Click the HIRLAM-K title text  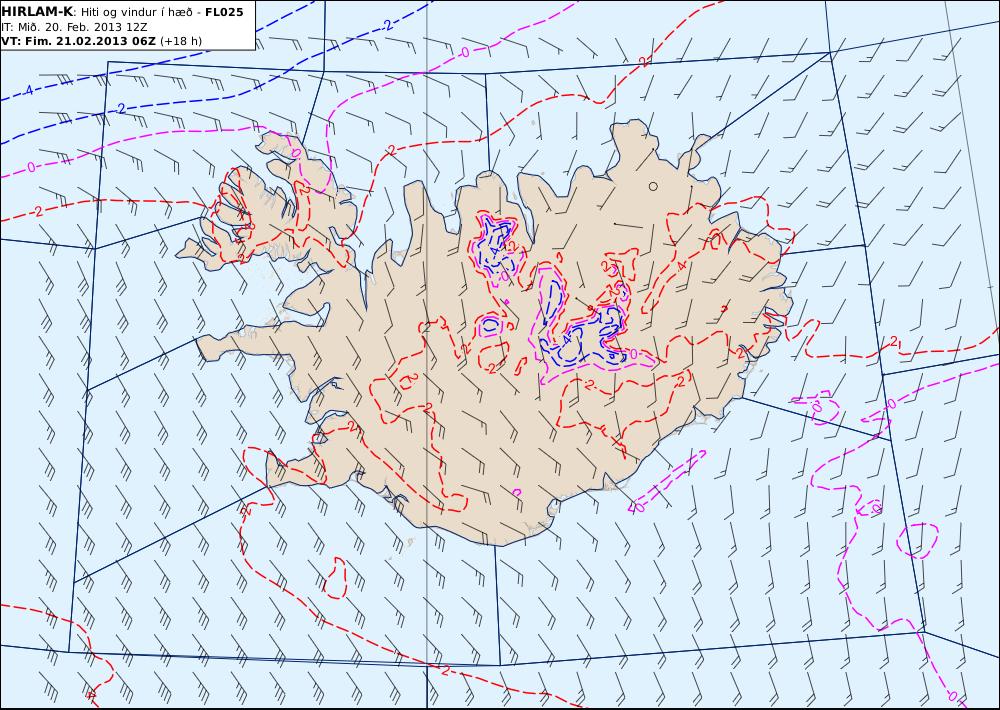tap(37, 11)
